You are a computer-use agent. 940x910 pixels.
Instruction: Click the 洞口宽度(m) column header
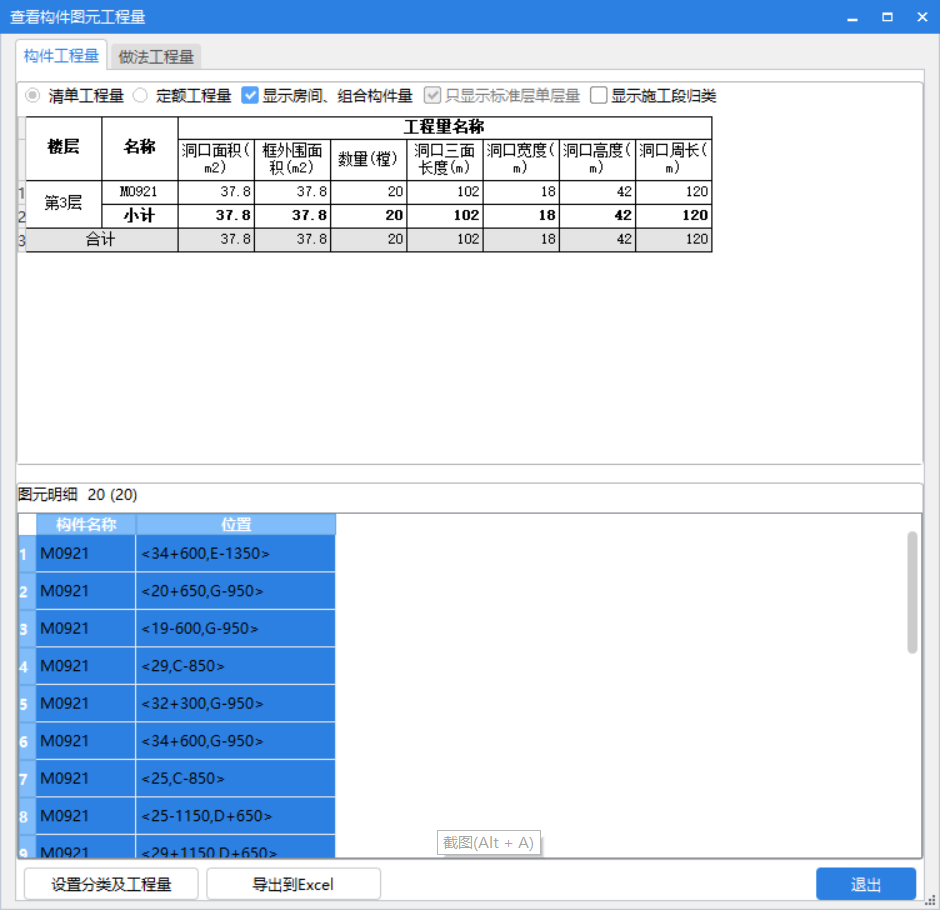click(521, 159)
